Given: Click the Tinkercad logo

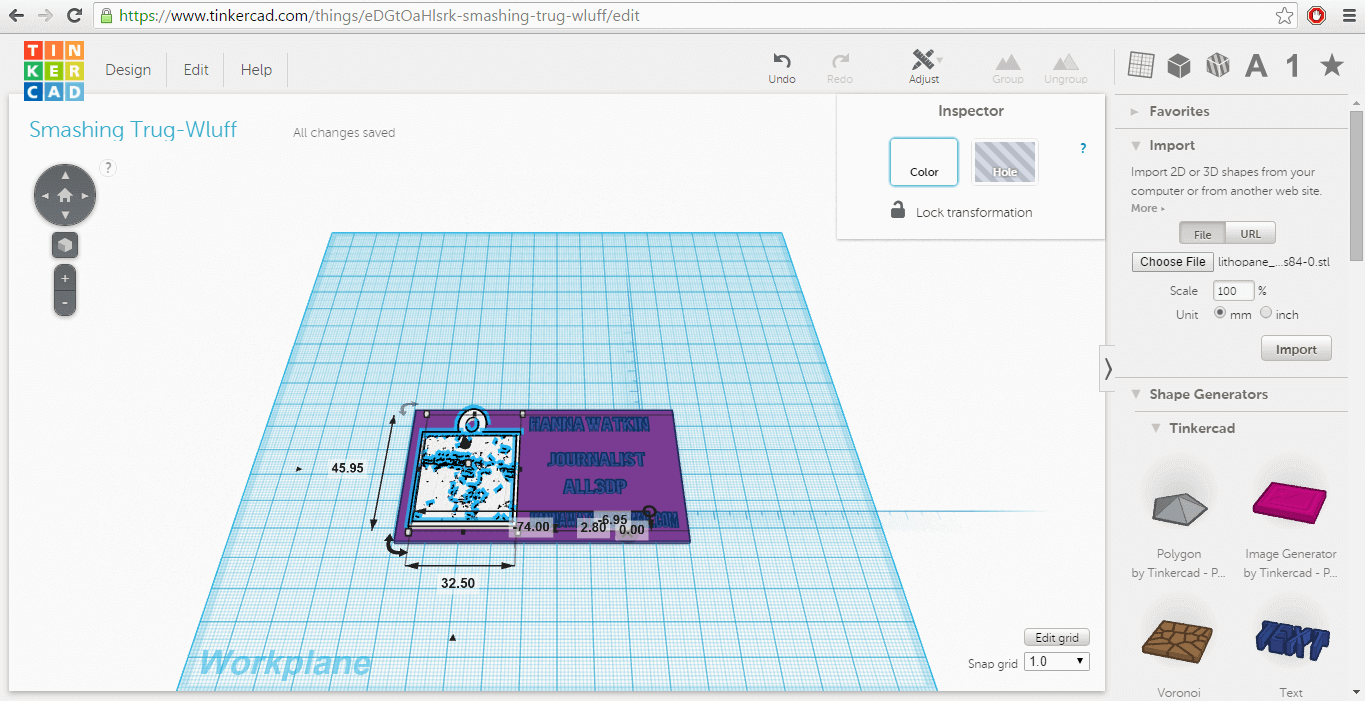Looking at the screenshot, I should [x=54, y=70].
